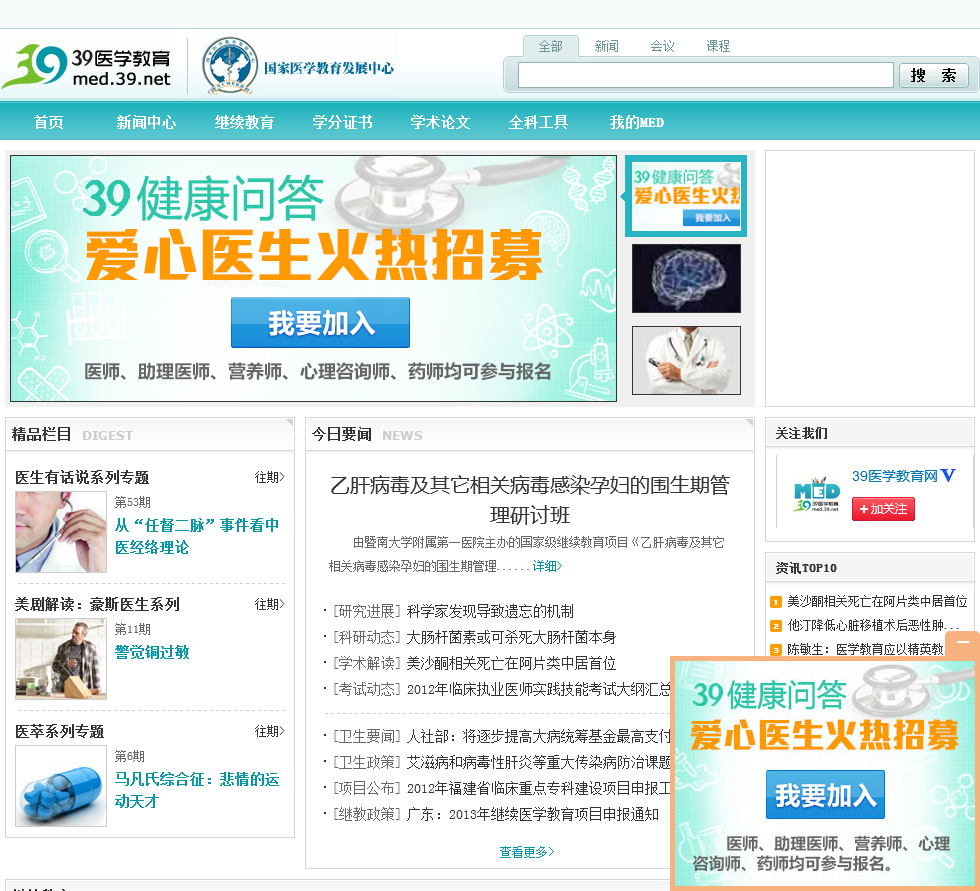The height and width of the screenshot is (891, 980).
Task: Select the doctor image slide thumbnail
Action: coord(686,361)
